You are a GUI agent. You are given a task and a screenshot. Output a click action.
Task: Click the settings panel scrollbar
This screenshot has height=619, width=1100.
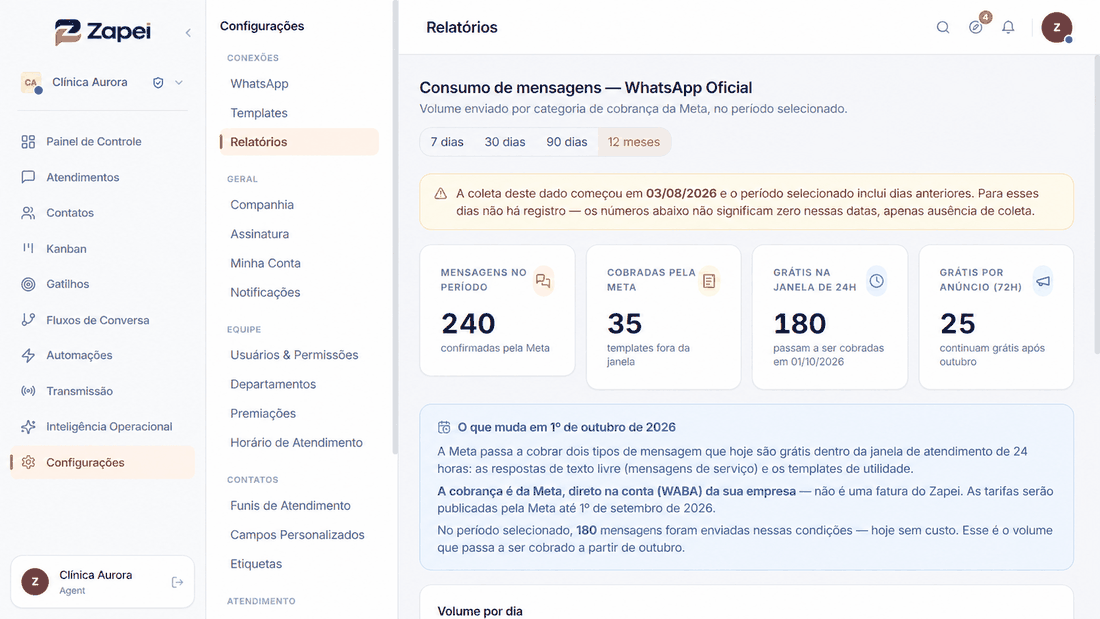[x=395, y=228]
